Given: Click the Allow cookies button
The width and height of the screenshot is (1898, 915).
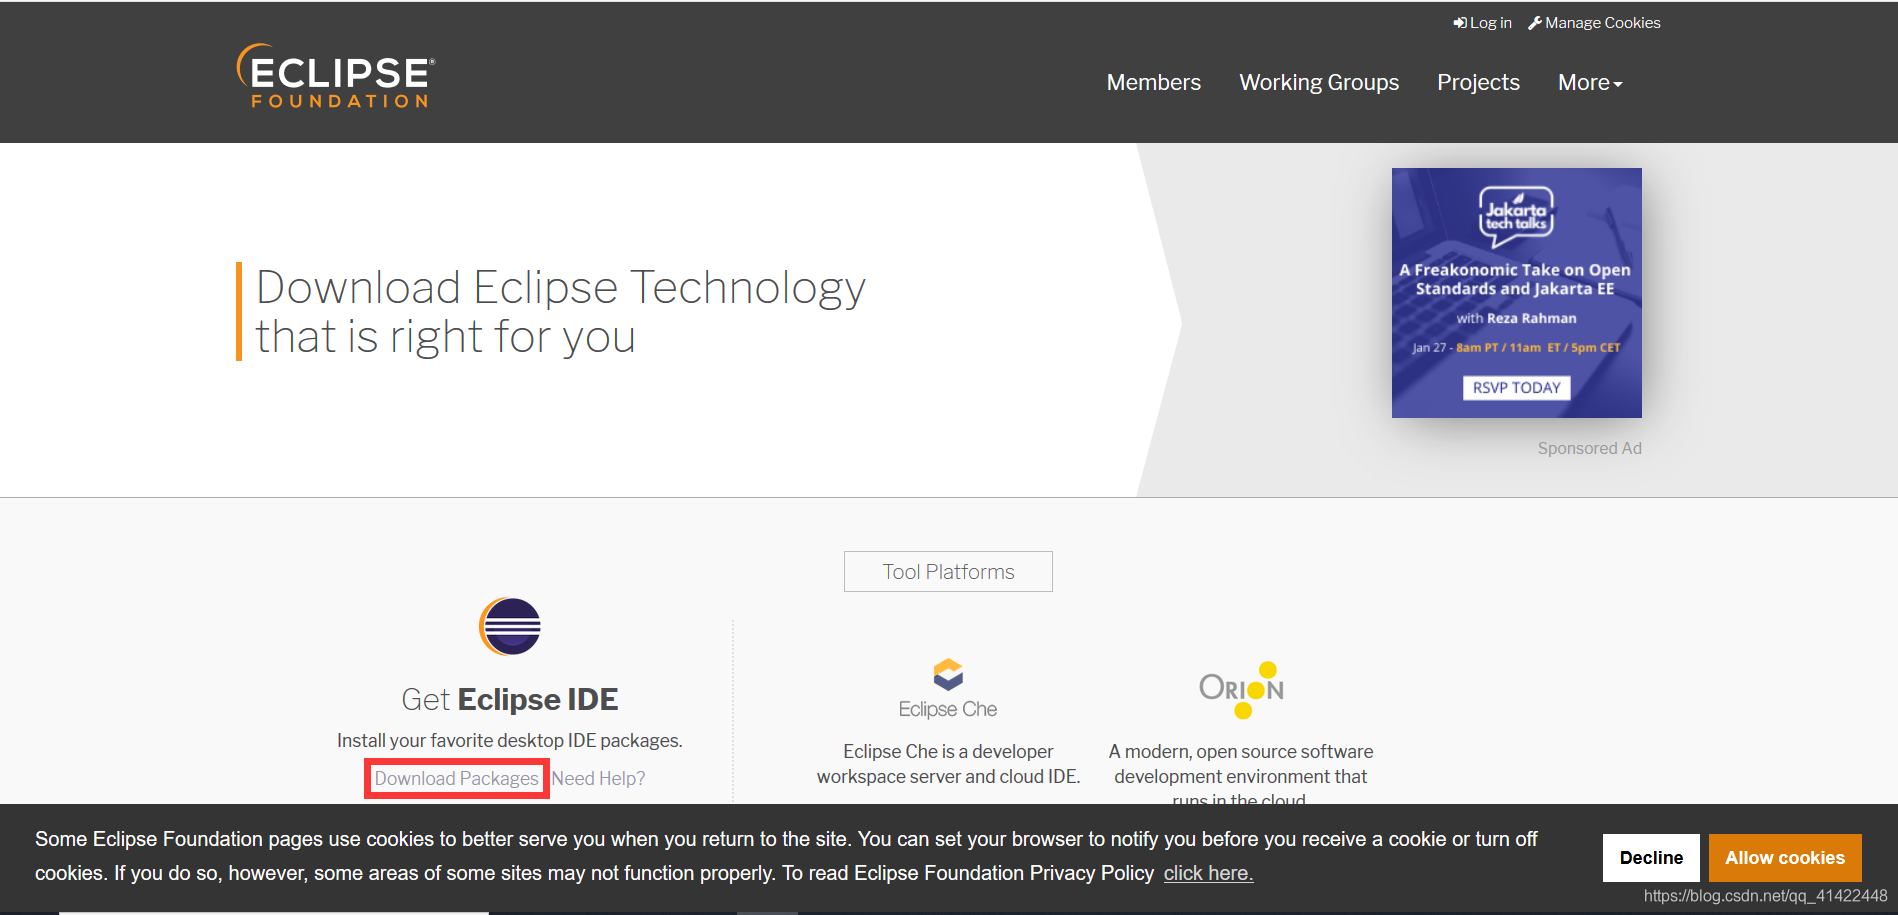Looking at the screenshot, I should tap(1785, 858).
